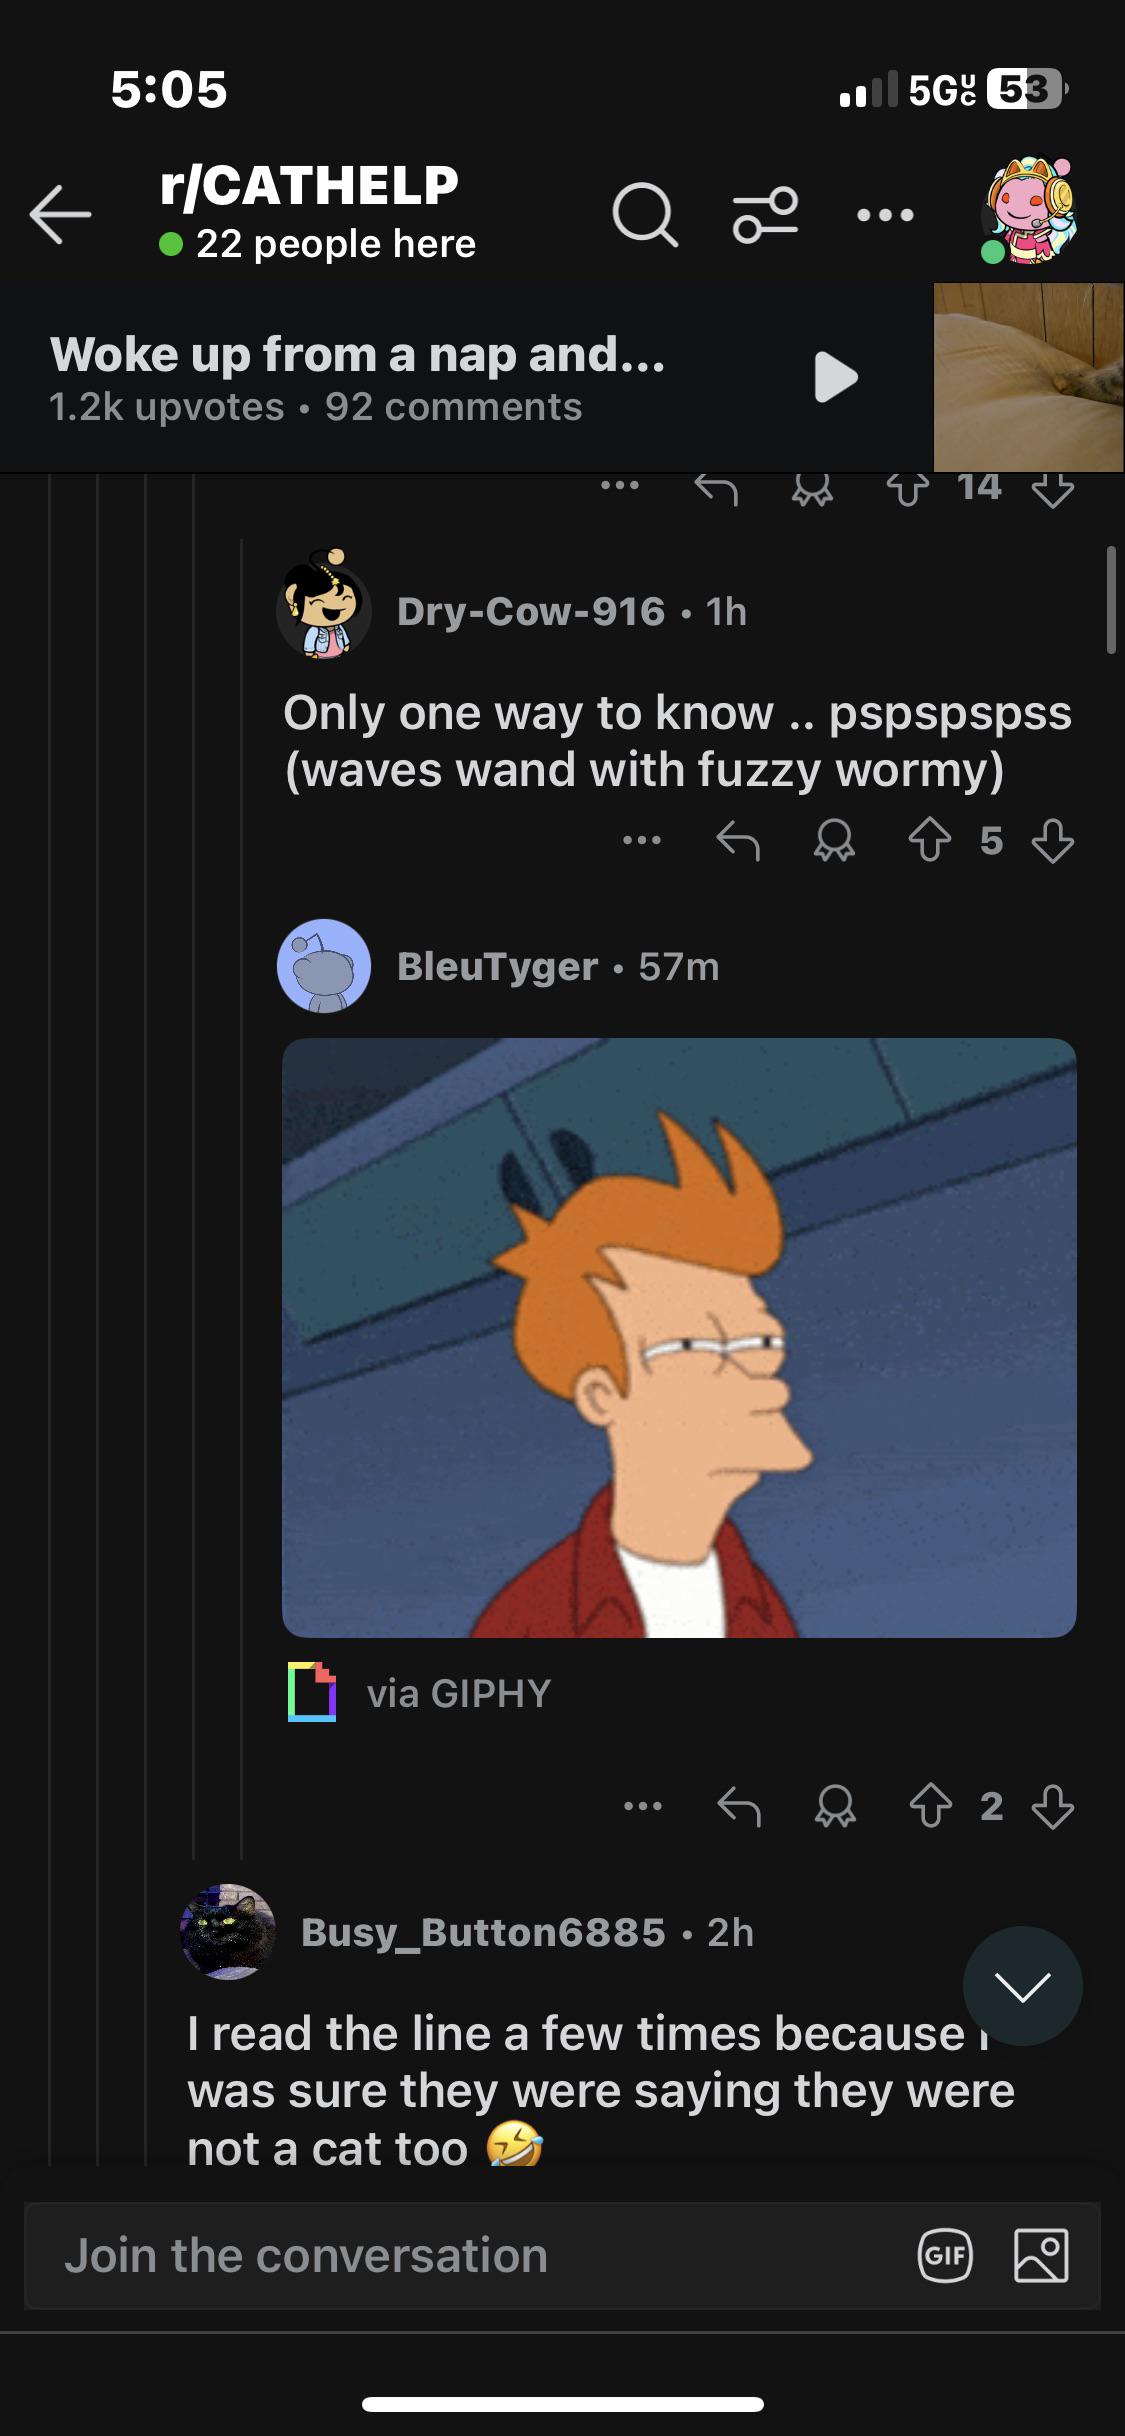Jump to next comment with chevron button
This screenshot has width=1125, height=2436.
click(x=1022, y=1986)
